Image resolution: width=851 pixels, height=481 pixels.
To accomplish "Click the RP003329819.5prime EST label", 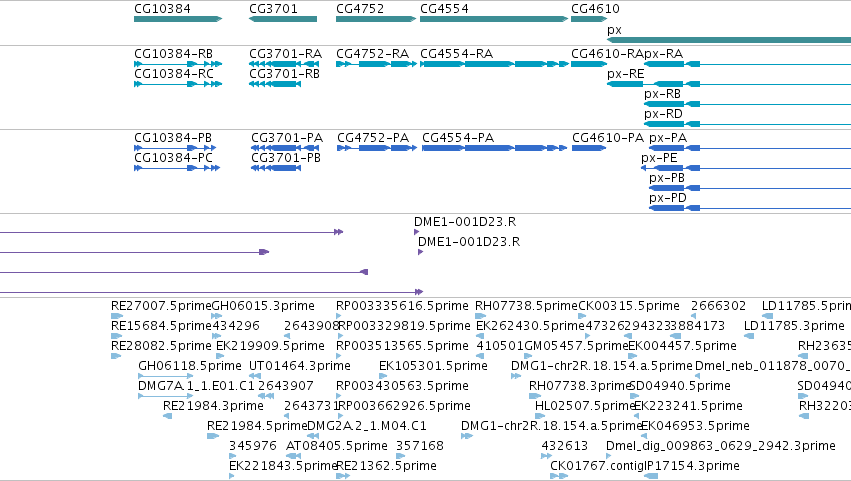I will click(404, 326).
